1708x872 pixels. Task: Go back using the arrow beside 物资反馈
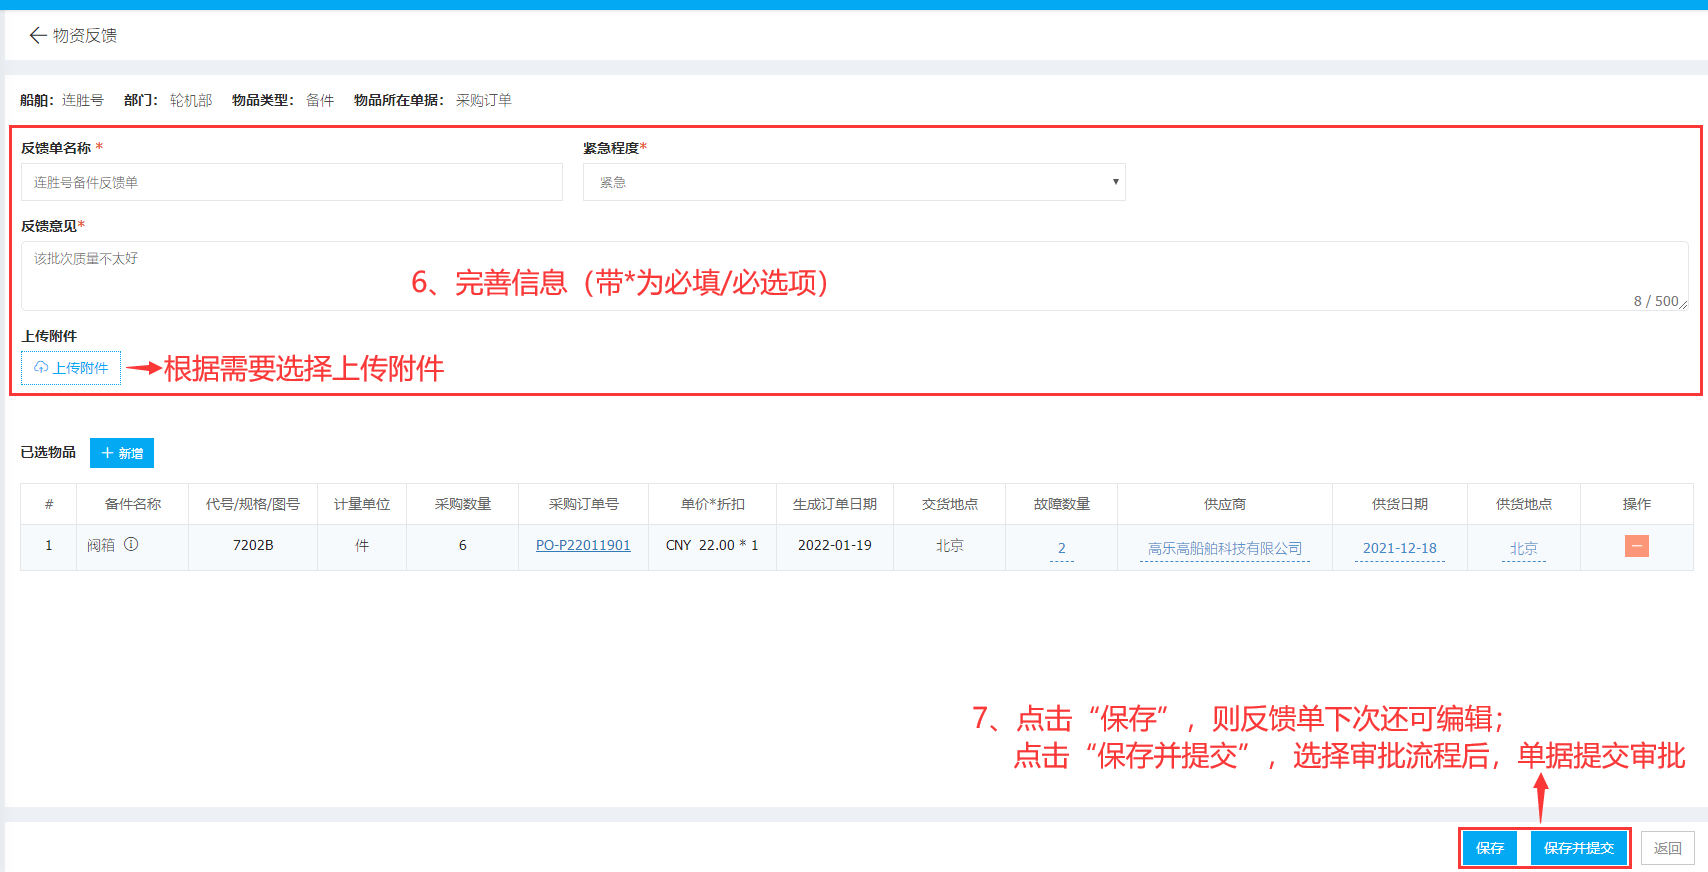pos(38,35)
